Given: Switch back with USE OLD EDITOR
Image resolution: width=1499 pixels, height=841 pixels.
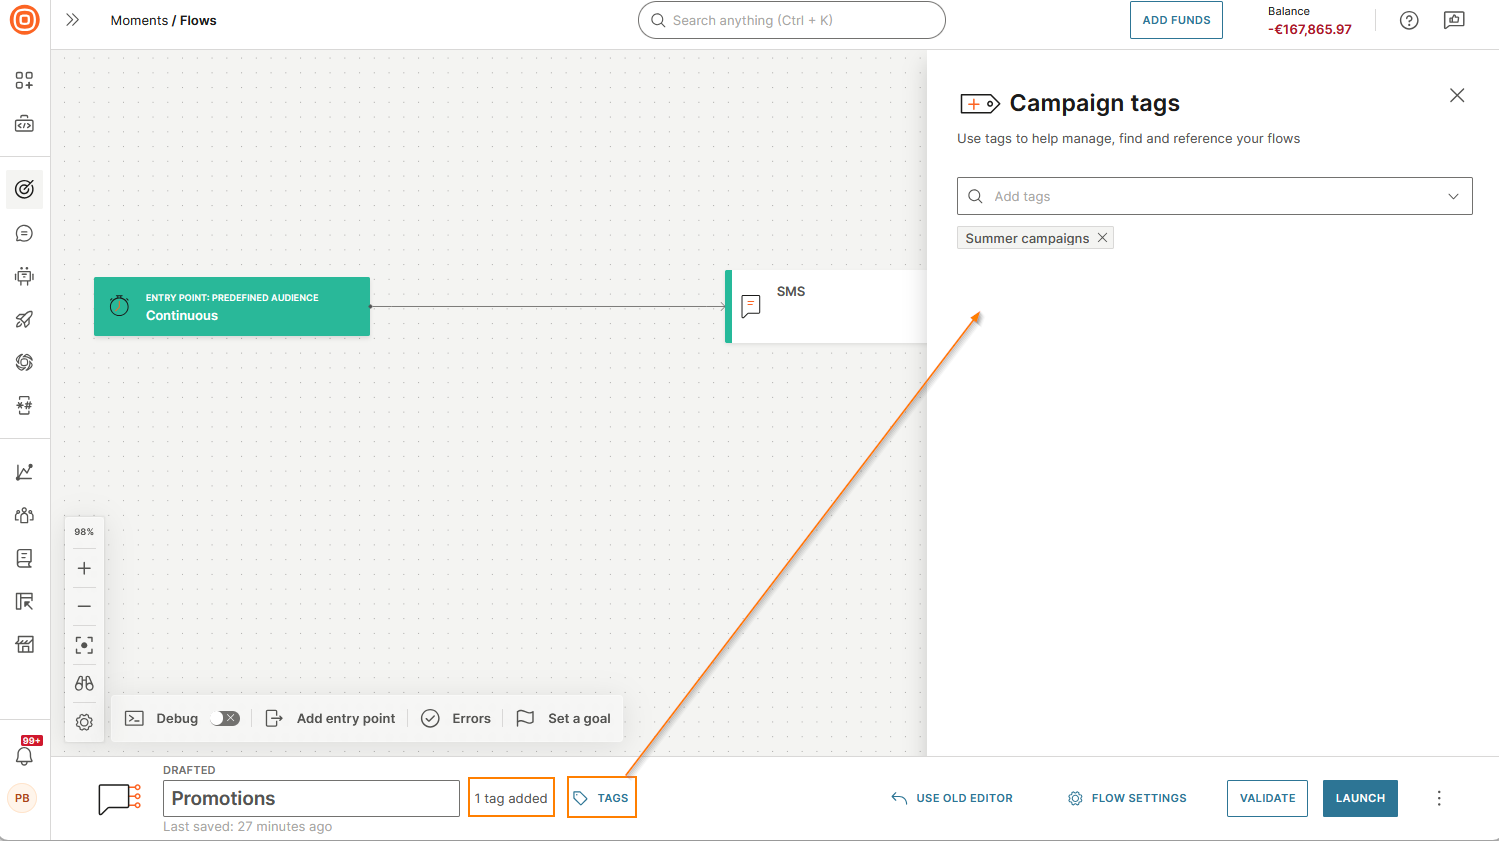Looking at the screenshot, I should tap(951, 798).
